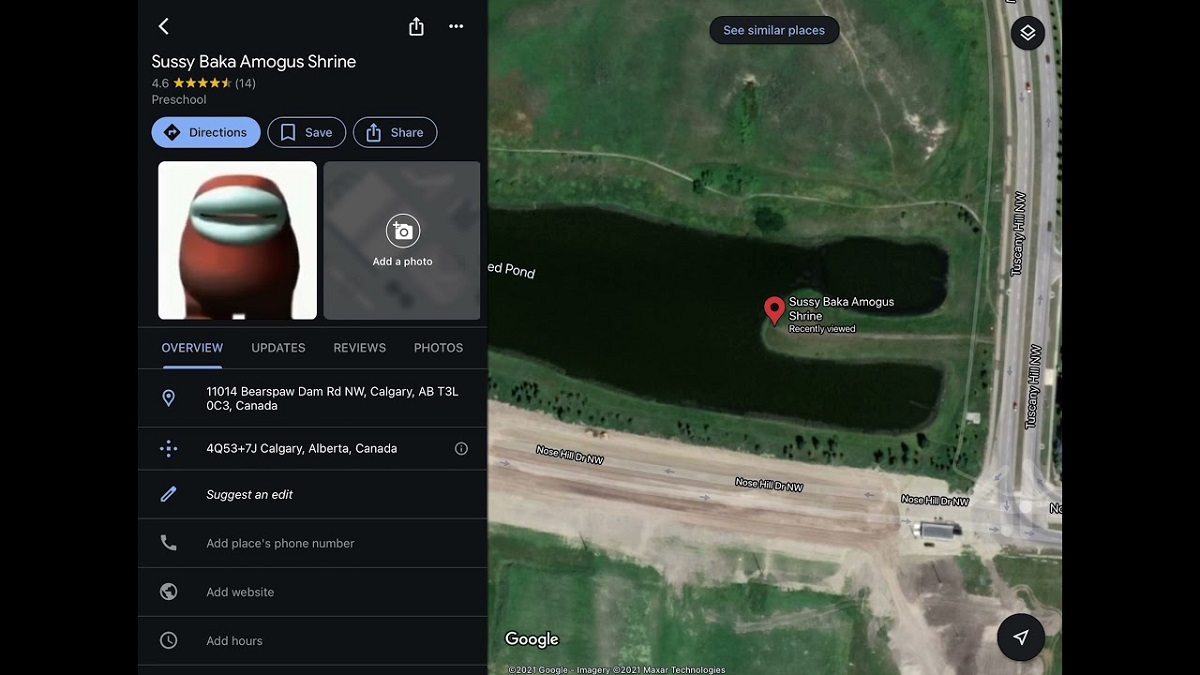Viewport: 1200px width, 675px height.
Task: Add the place's phone number
Action: [280, 543]
